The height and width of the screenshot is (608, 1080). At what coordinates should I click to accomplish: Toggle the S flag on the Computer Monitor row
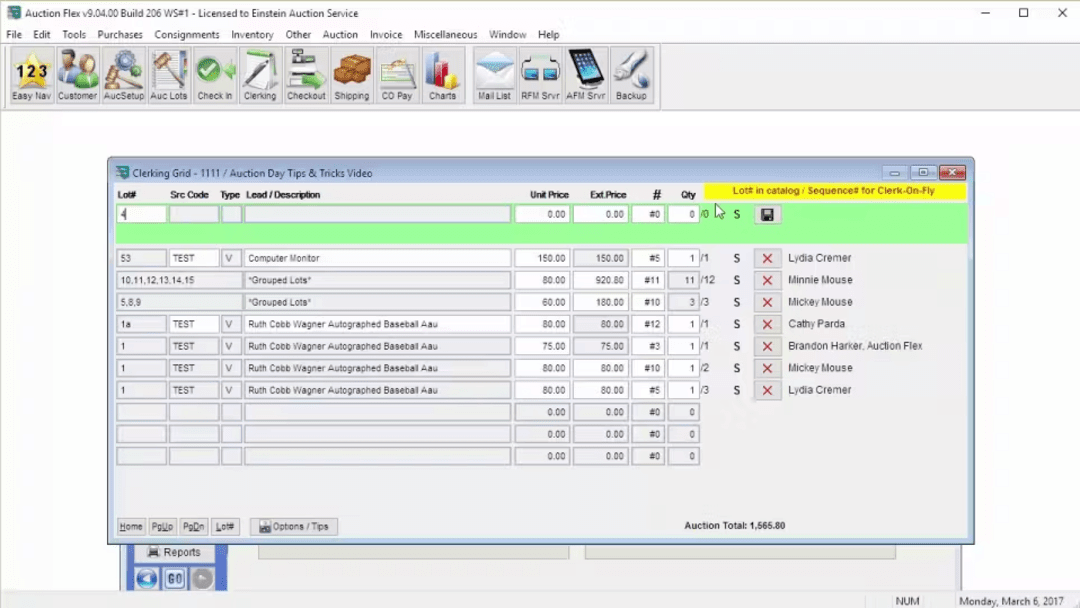tap(736, 258)
